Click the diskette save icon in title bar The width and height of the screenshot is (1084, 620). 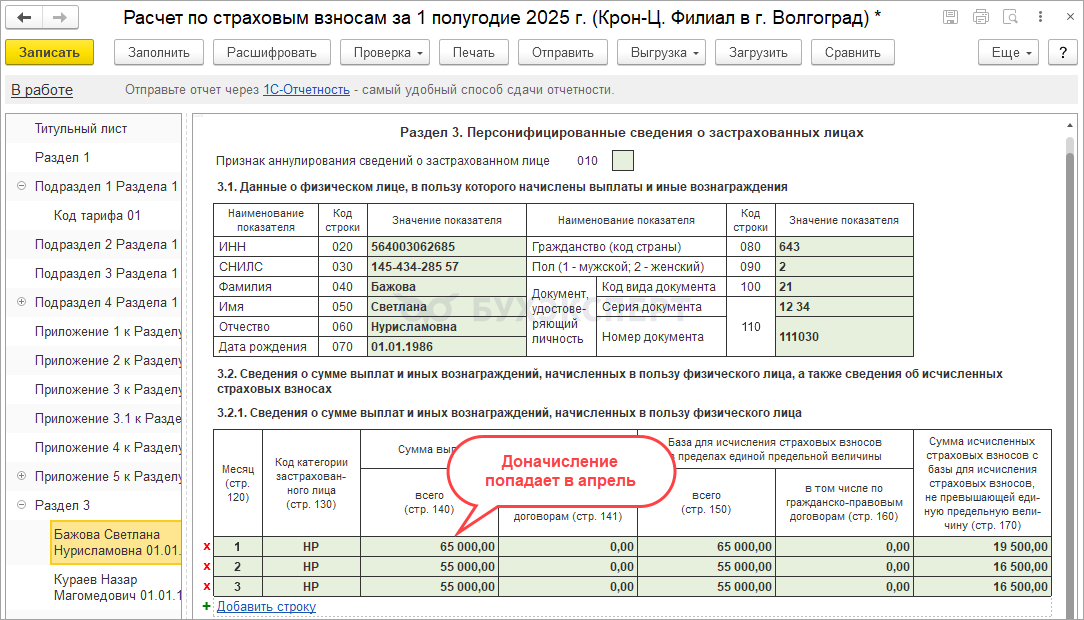[951, 17]
